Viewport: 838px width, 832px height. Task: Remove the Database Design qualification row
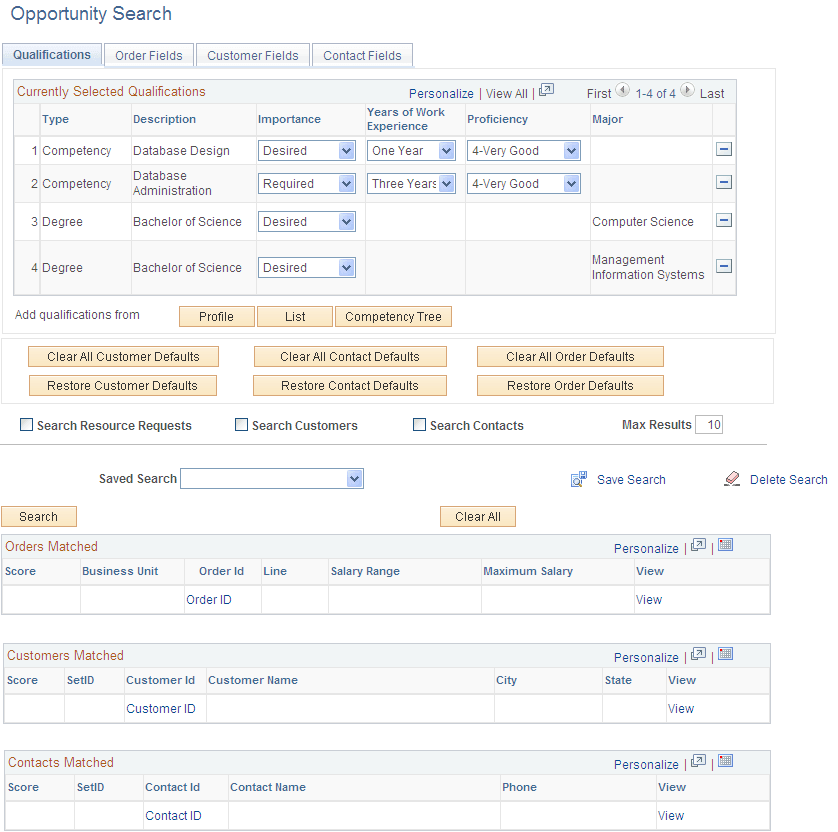click(x=724, y=150)
